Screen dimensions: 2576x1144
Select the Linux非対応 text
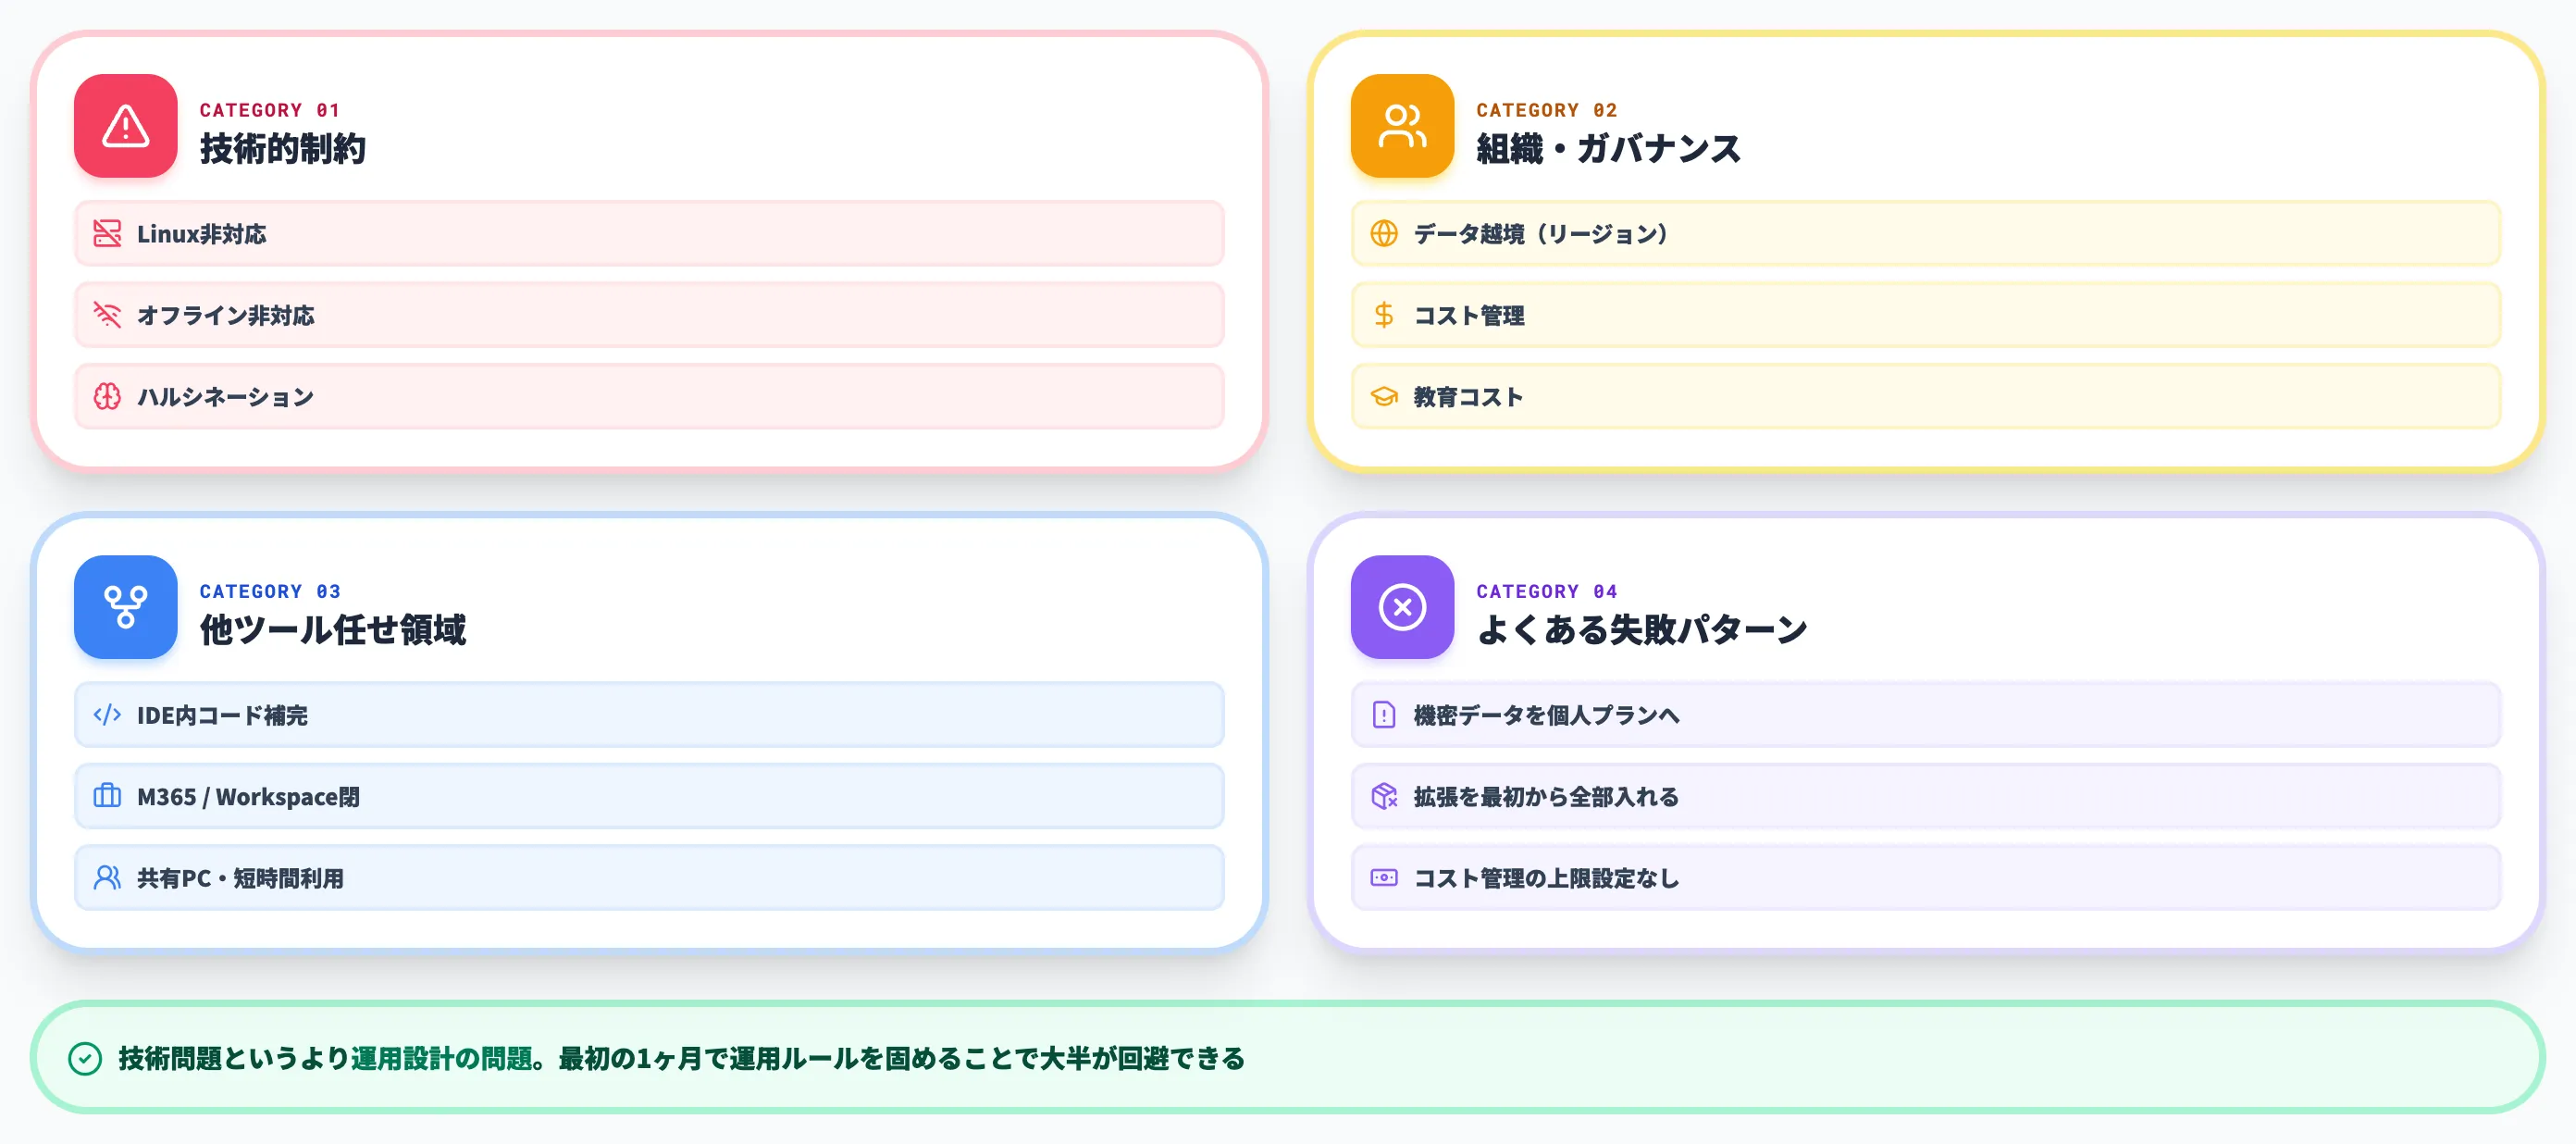pyautogui.click(x=202, y=234)
